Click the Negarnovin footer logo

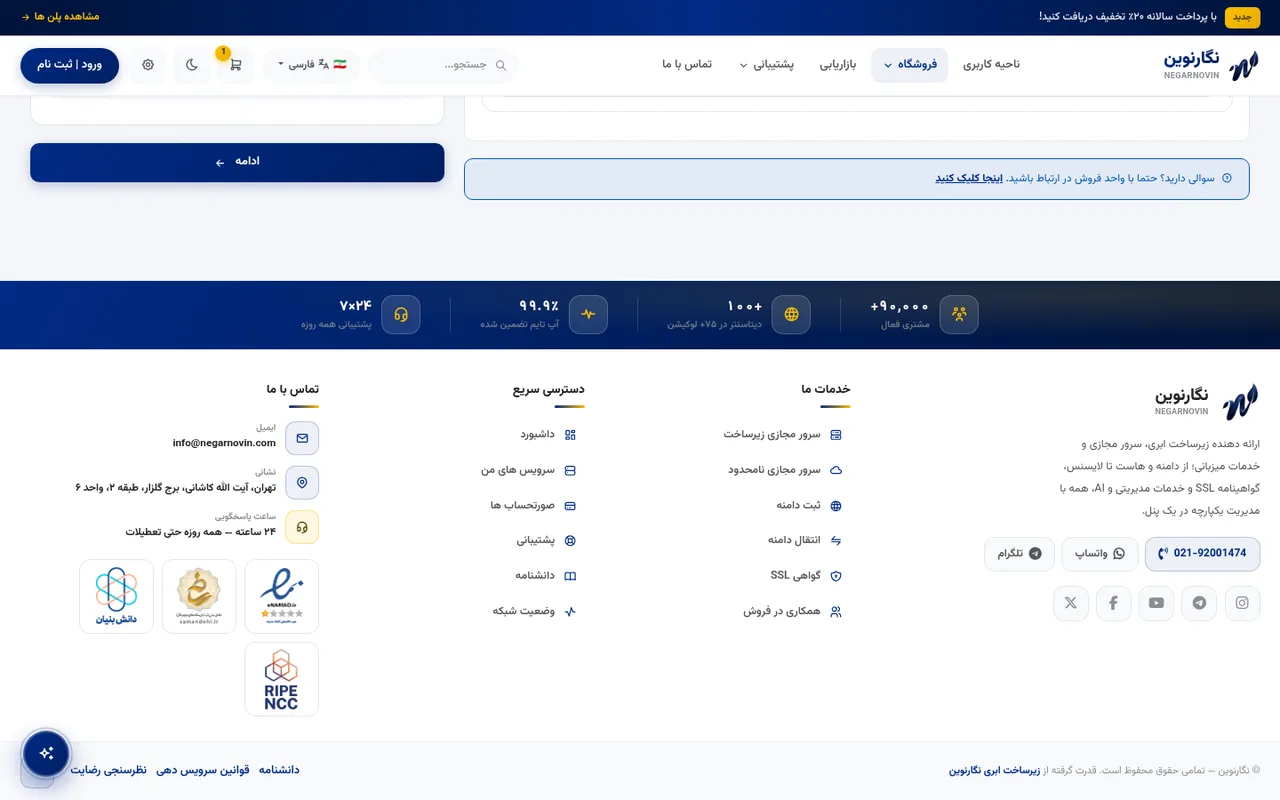pos(1207,401)
